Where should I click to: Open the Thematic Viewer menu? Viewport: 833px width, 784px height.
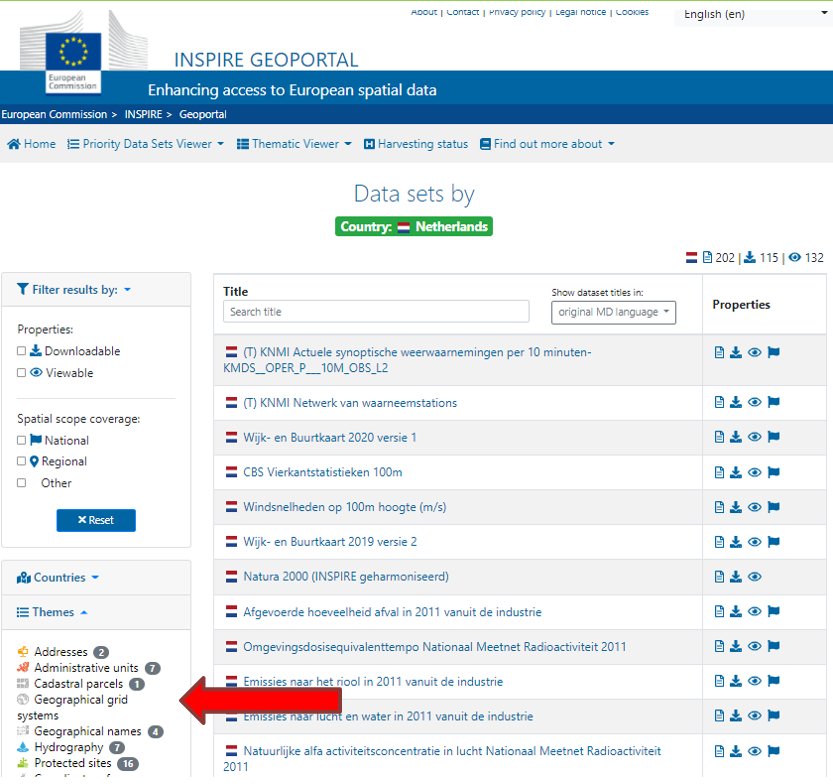pyautogui.click(x=294, y=144)
